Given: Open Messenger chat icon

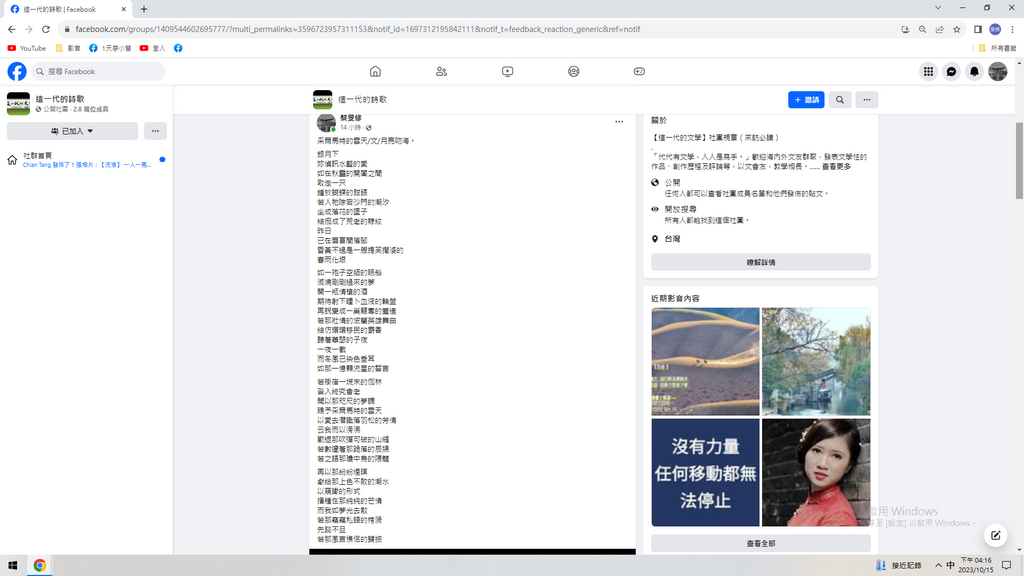Looking at the screenshot, I should coord(951,71).
